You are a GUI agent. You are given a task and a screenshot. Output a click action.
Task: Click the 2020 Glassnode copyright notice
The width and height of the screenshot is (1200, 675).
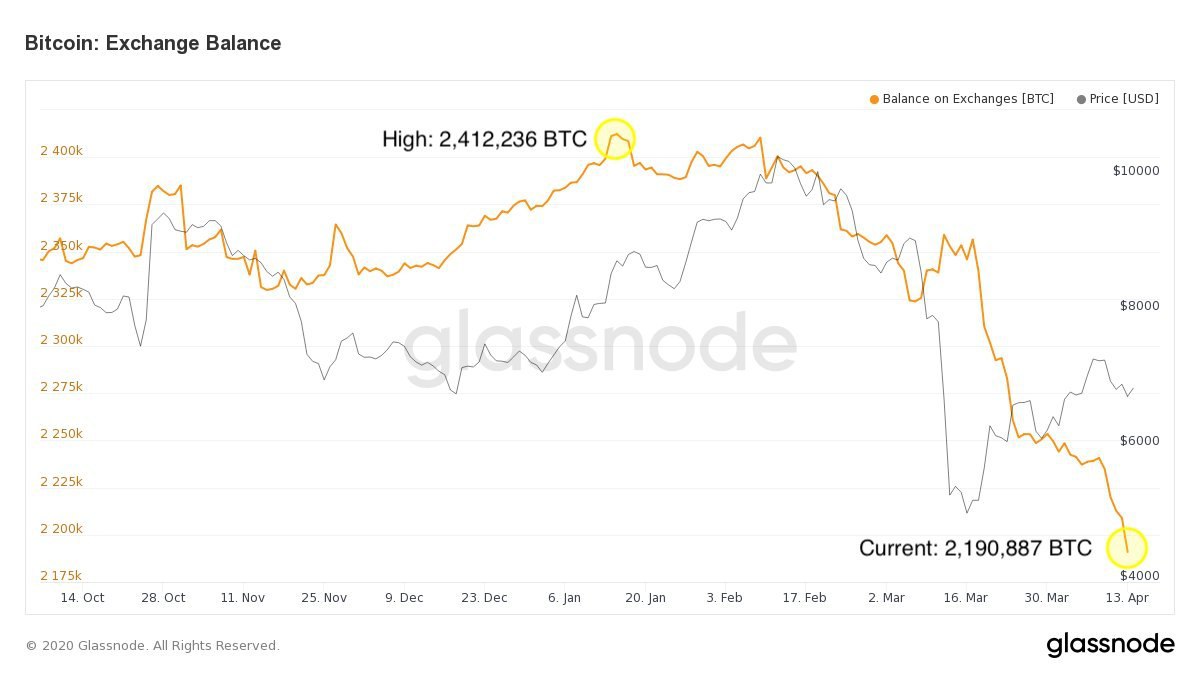(x=152, y=646)
